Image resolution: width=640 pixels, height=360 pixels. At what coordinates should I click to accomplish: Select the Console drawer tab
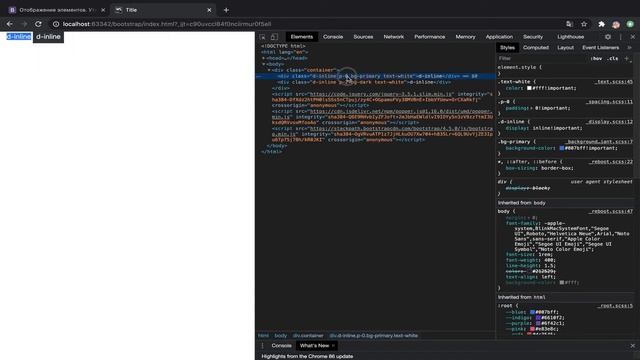pos(281,346)
